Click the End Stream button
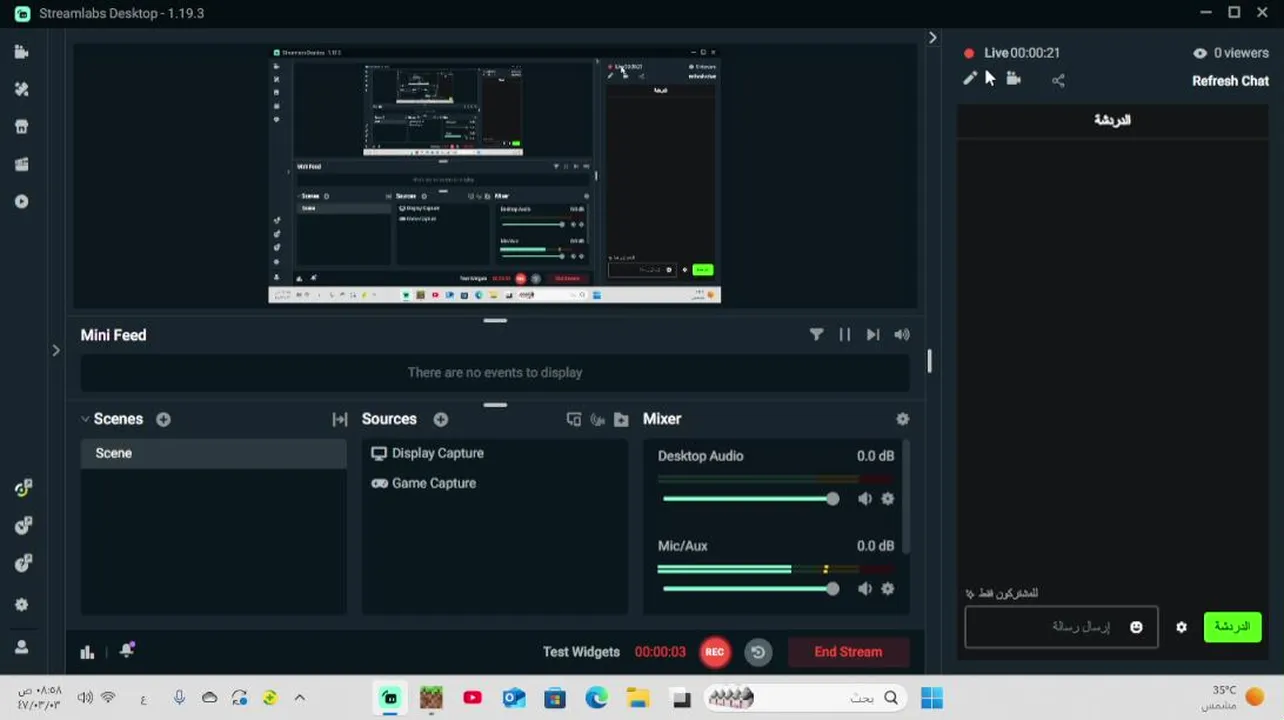 848,652
